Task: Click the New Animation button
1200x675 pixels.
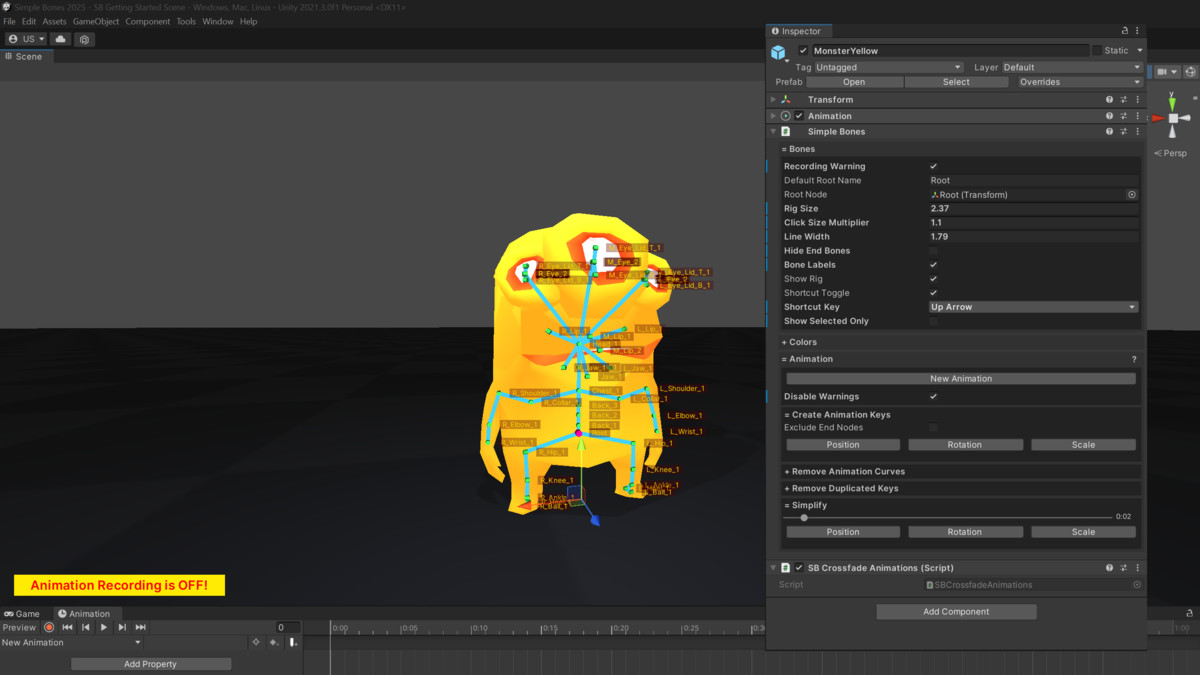Action: 959,378
